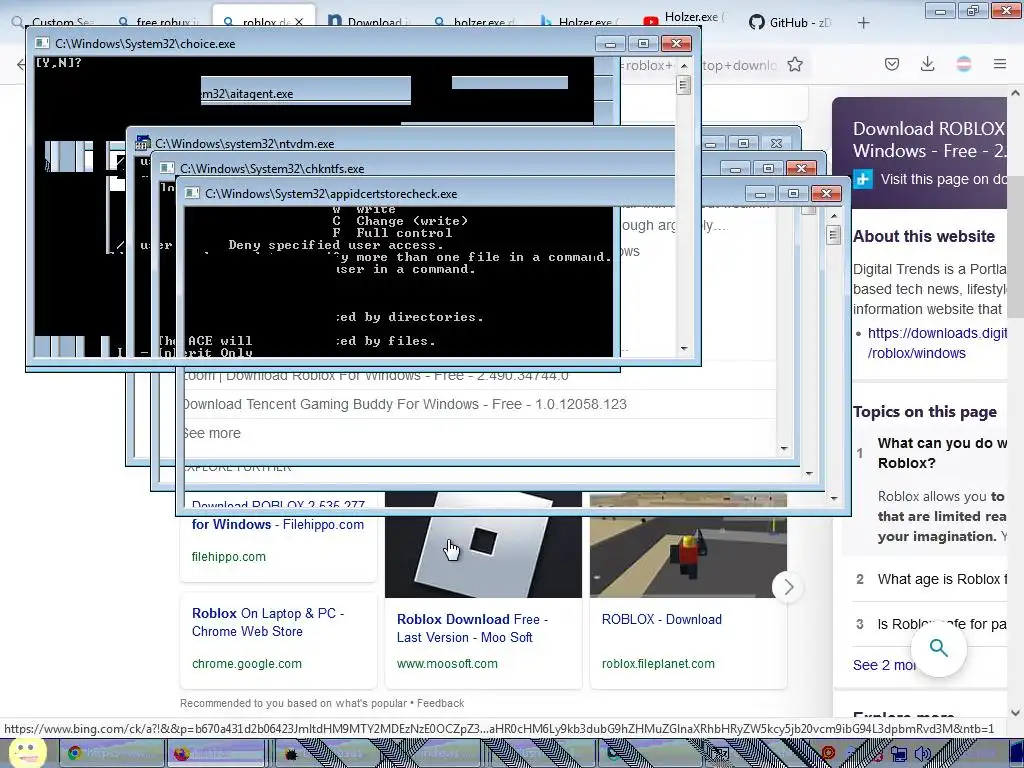The height and width of the screenshot is (768, 1024).
Task: Switch to the Bing Holzer.exe tab
Action: coord(581,22)
